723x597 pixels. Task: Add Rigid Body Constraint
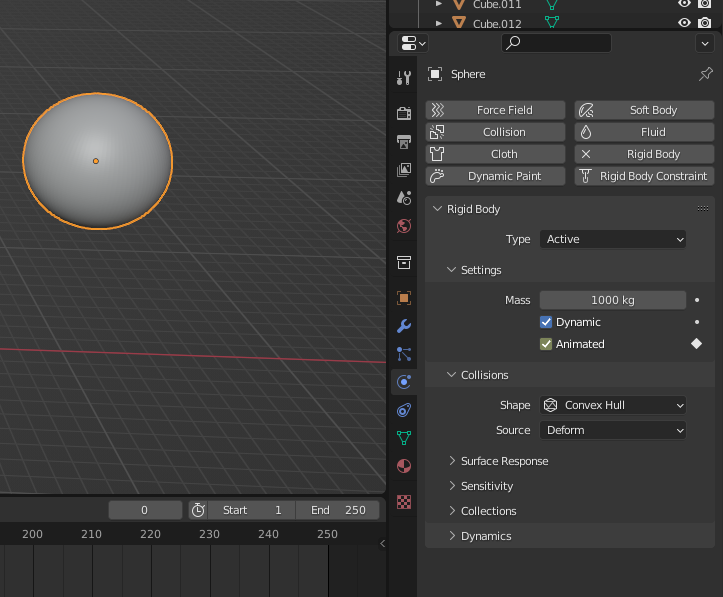click(644, 176)
